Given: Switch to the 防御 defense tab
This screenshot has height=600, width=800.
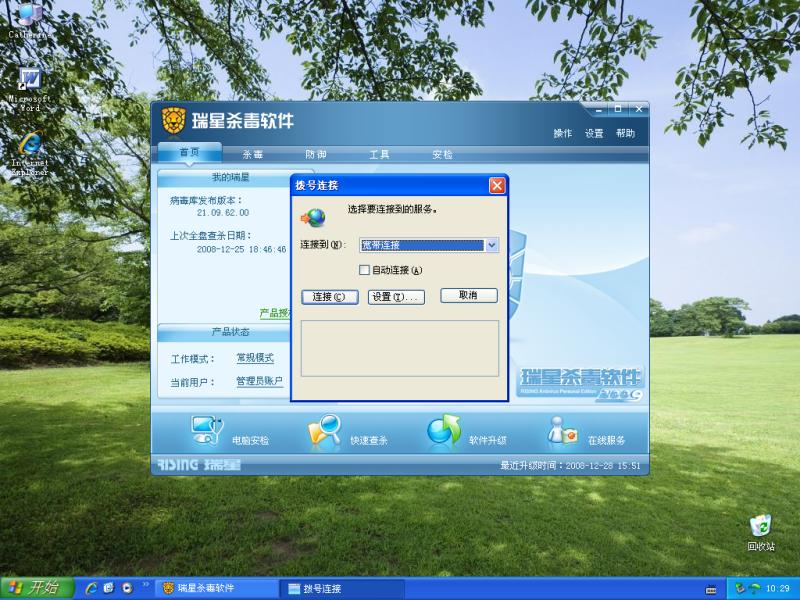Looking at the screenshot, I should click(x=316, y=154).
